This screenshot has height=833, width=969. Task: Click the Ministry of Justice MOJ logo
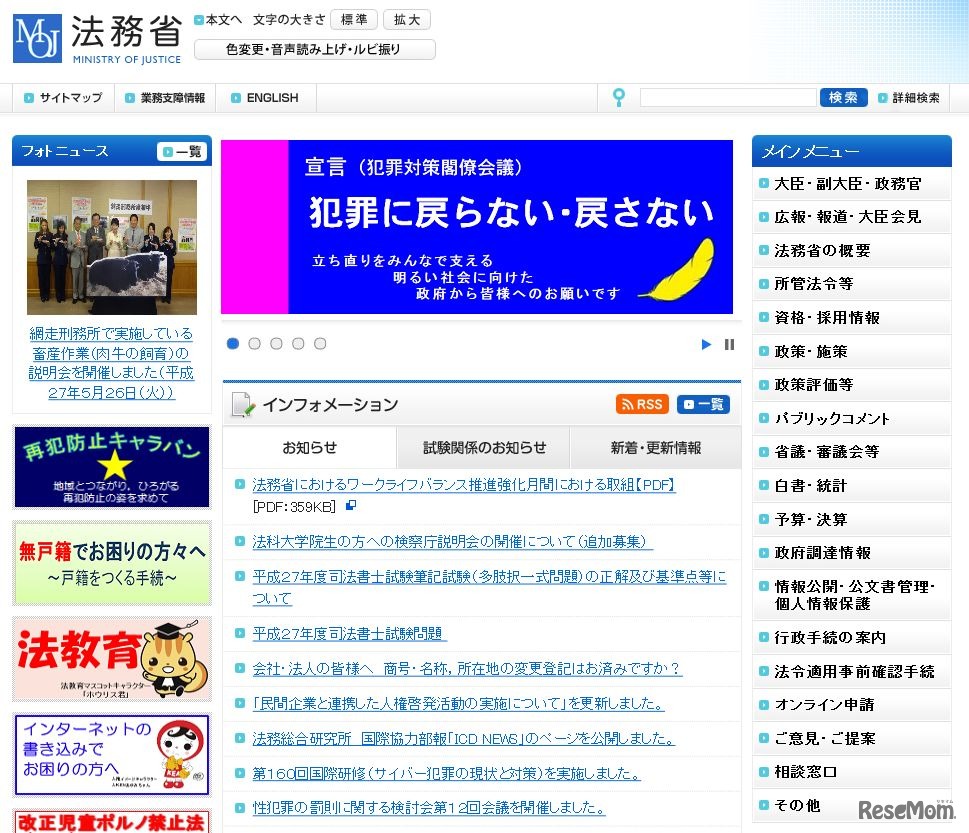pyautogui.click(x=37, y=40)
